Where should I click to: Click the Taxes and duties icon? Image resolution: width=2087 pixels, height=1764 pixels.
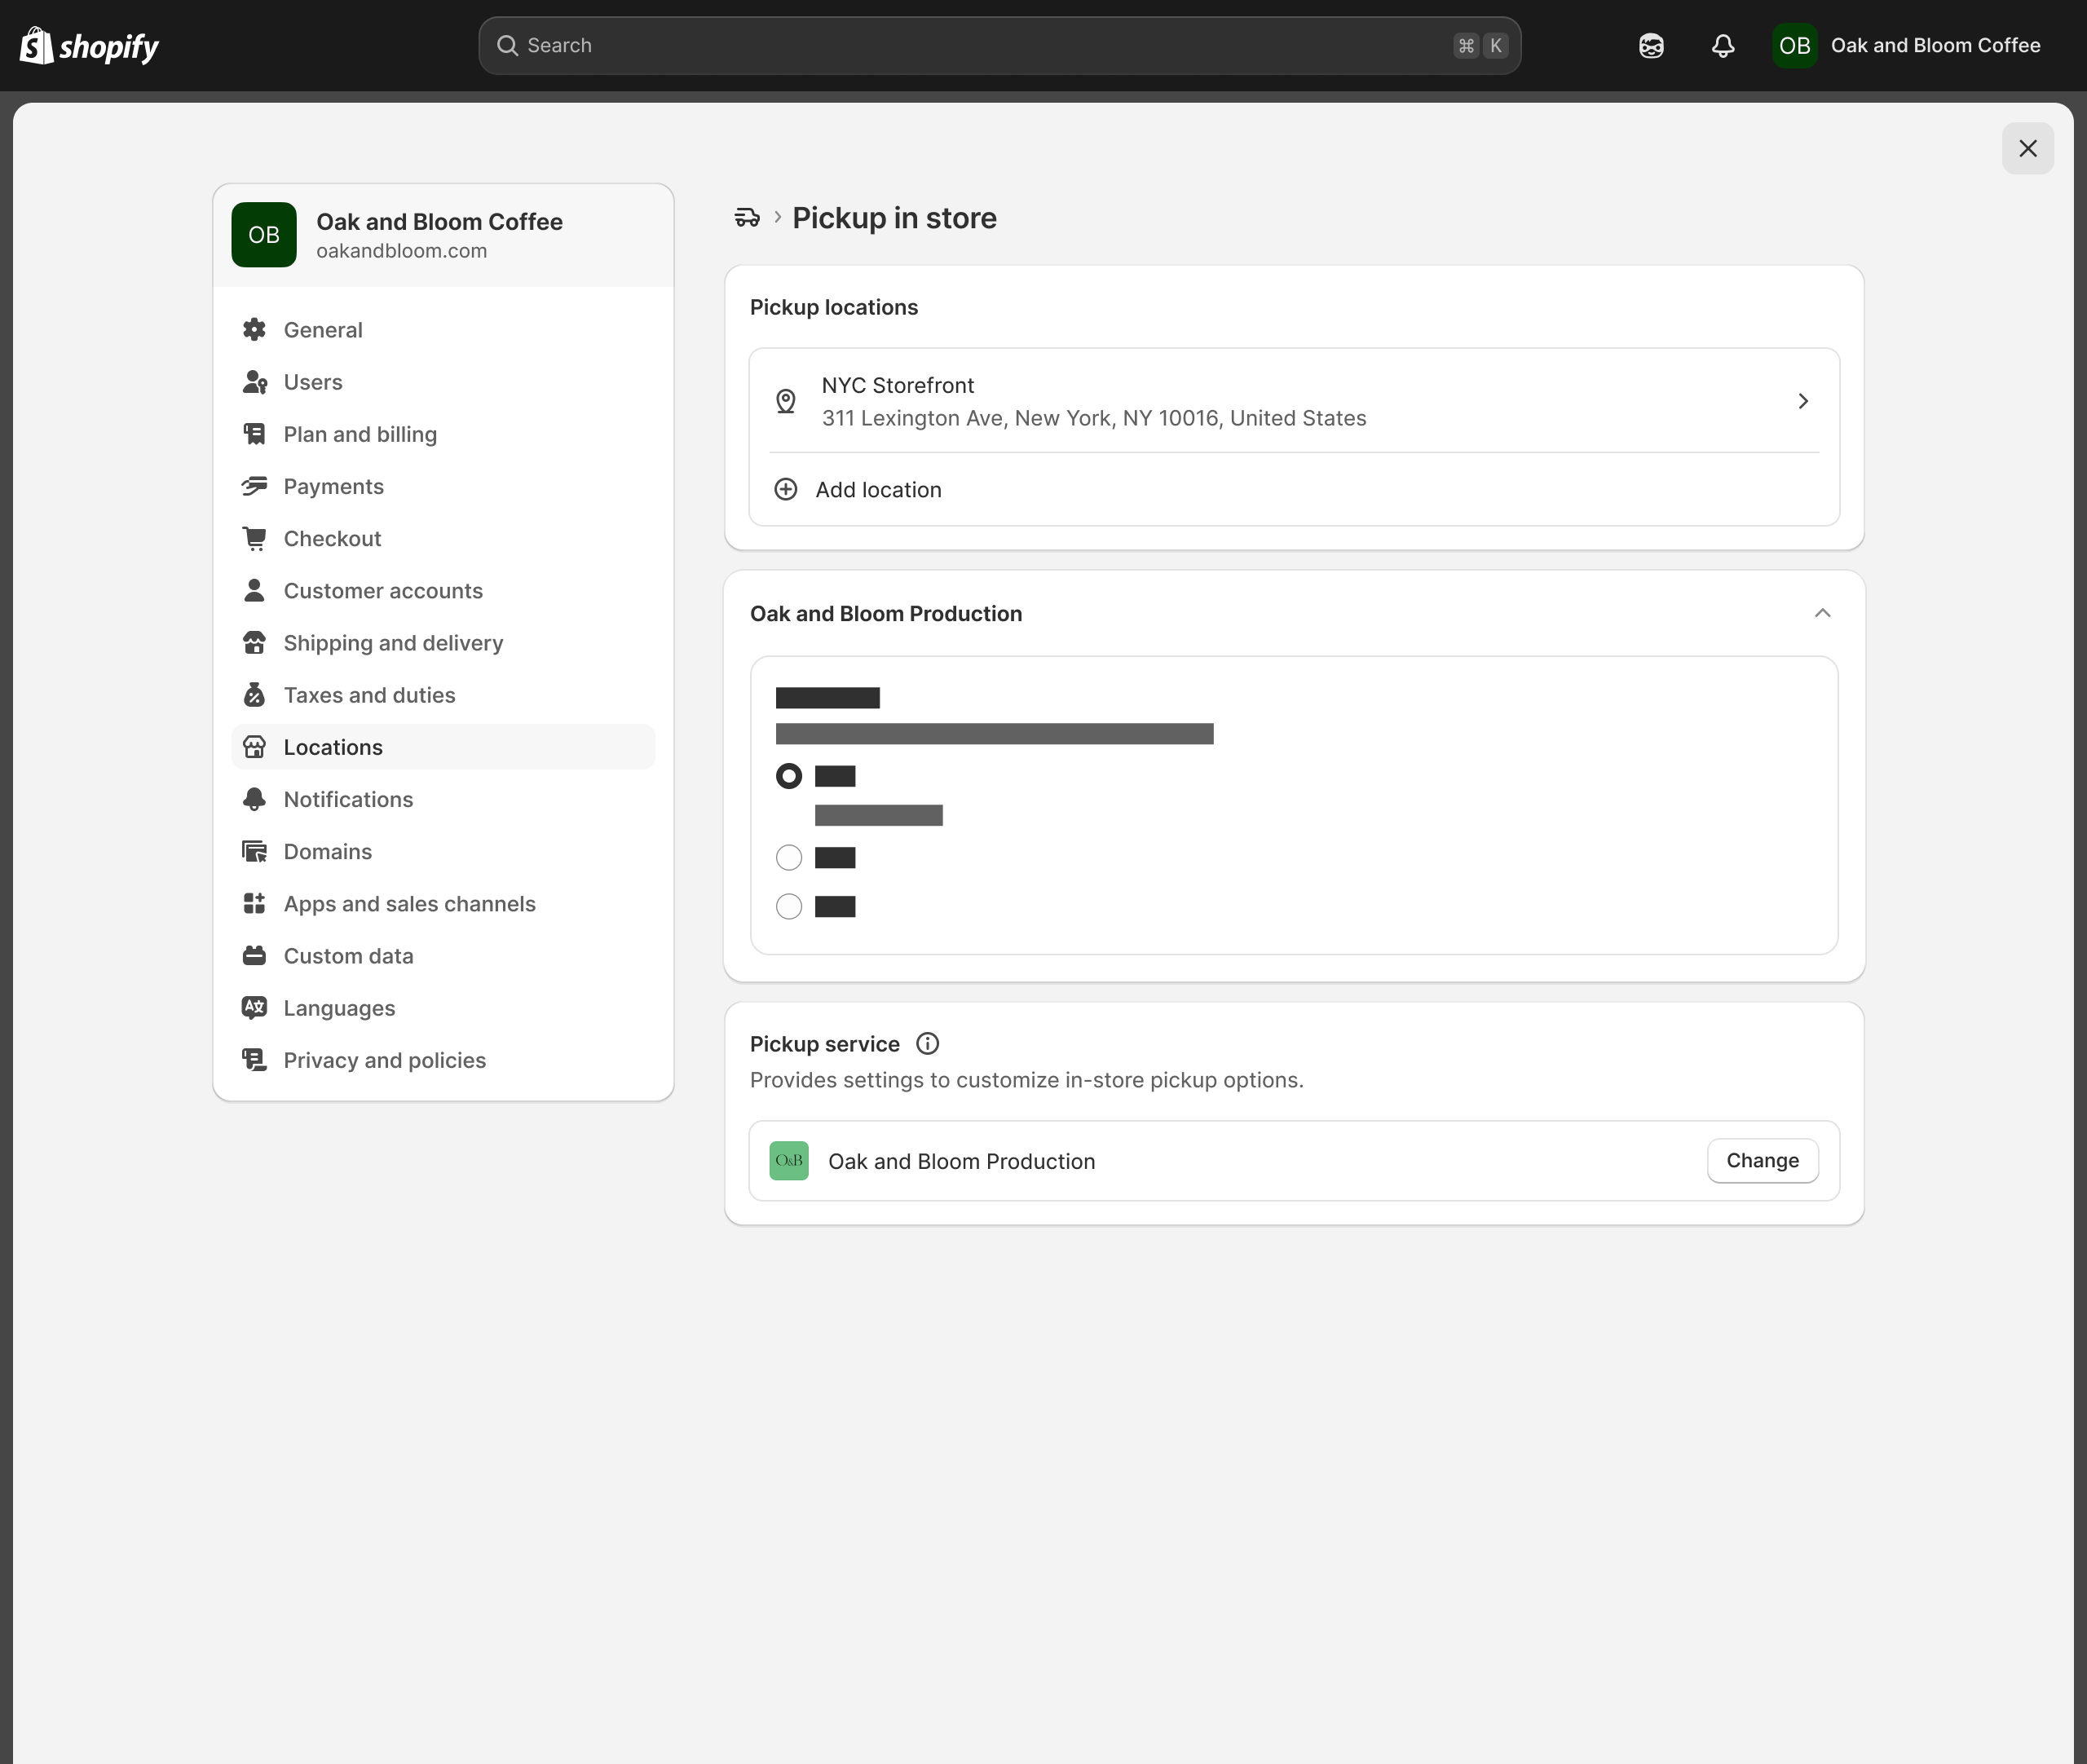pos(254,695)
